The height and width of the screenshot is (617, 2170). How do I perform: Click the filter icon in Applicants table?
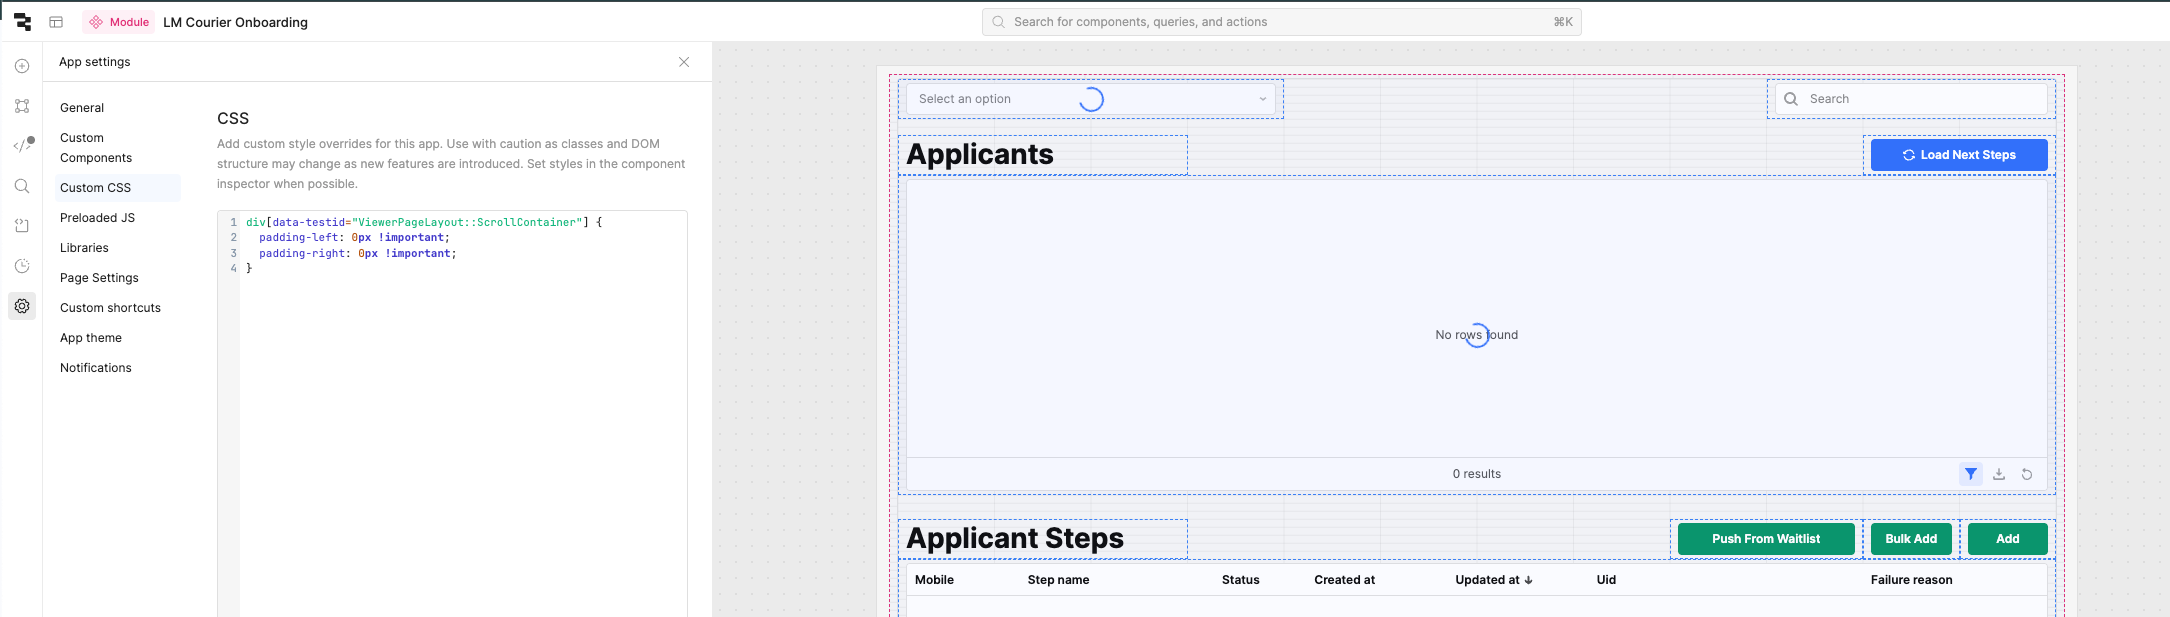pos(1970,474)
